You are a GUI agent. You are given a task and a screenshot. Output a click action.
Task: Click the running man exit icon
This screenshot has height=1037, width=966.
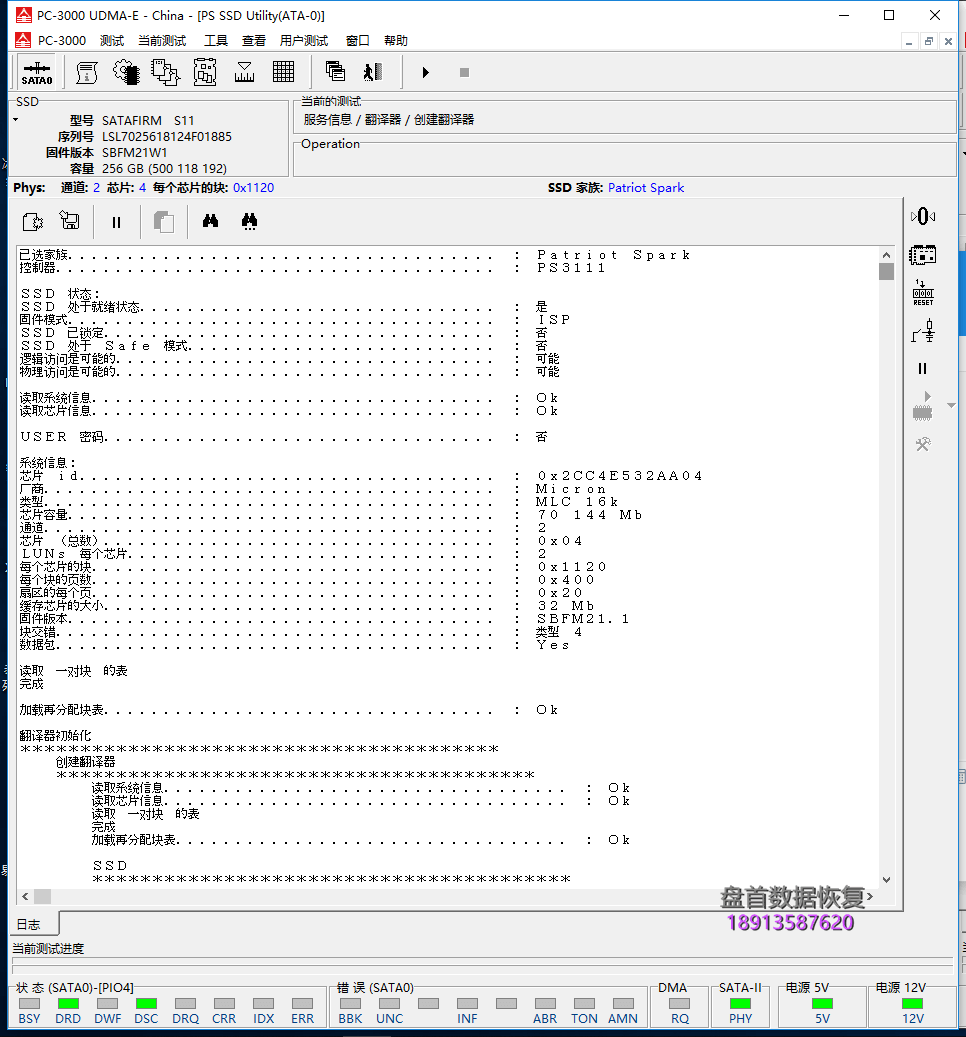coord(374,72)
